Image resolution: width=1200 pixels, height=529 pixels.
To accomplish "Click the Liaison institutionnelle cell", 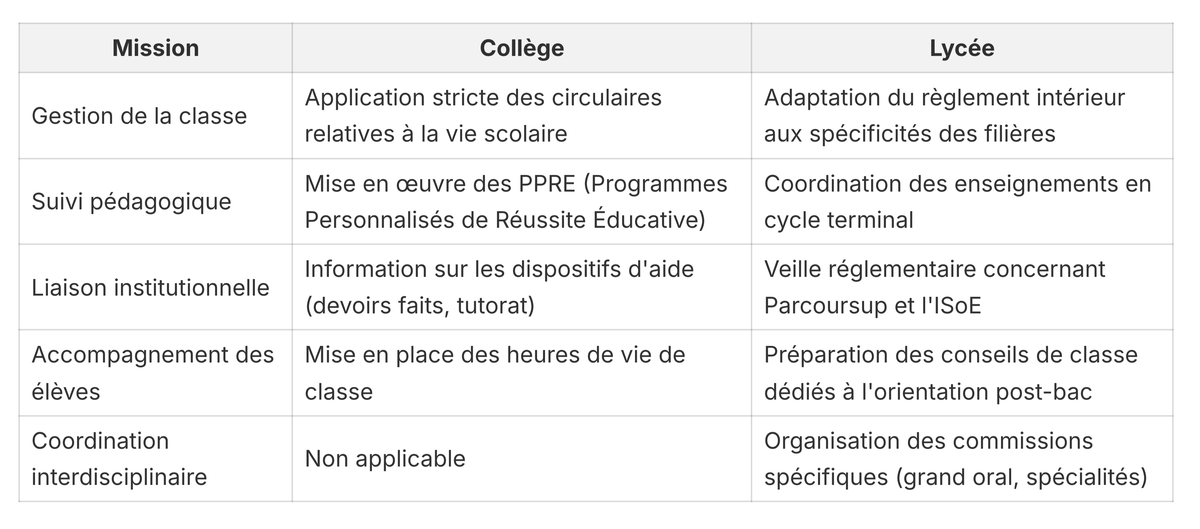I will click(x=150, y=288).
